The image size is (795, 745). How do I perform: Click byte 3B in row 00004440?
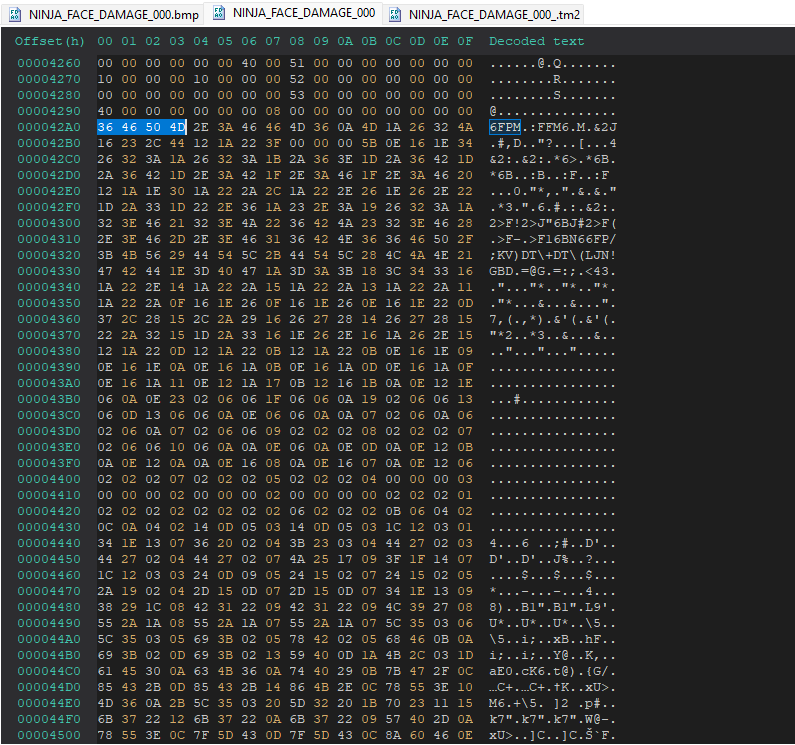(x=297, y=543)
